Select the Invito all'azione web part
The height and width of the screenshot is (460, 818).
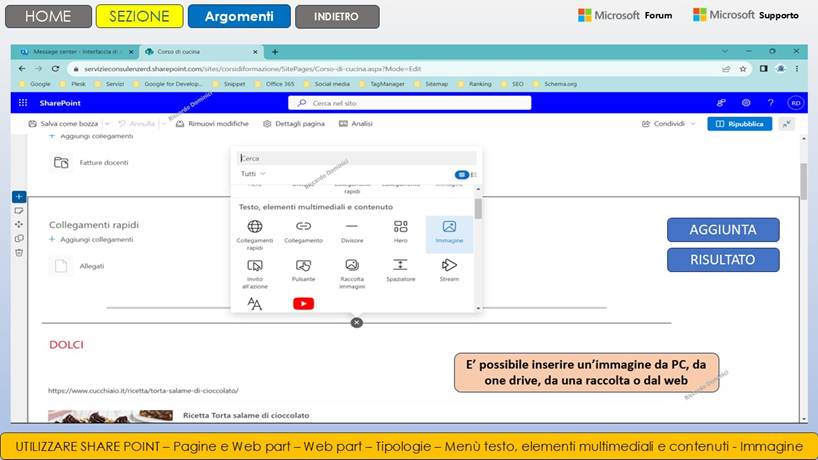pyautogui.click(x=255, y=274)
